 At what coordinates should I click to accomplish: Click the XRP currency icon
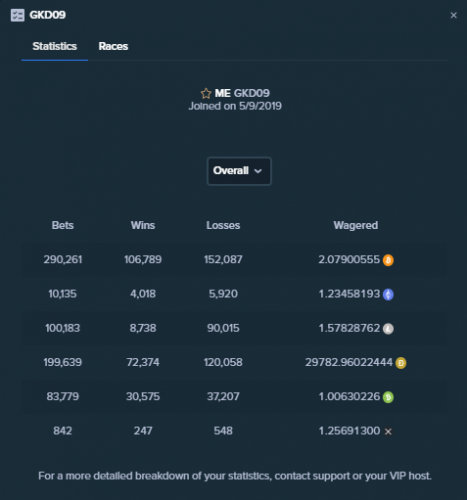click(x=388, y=432)
